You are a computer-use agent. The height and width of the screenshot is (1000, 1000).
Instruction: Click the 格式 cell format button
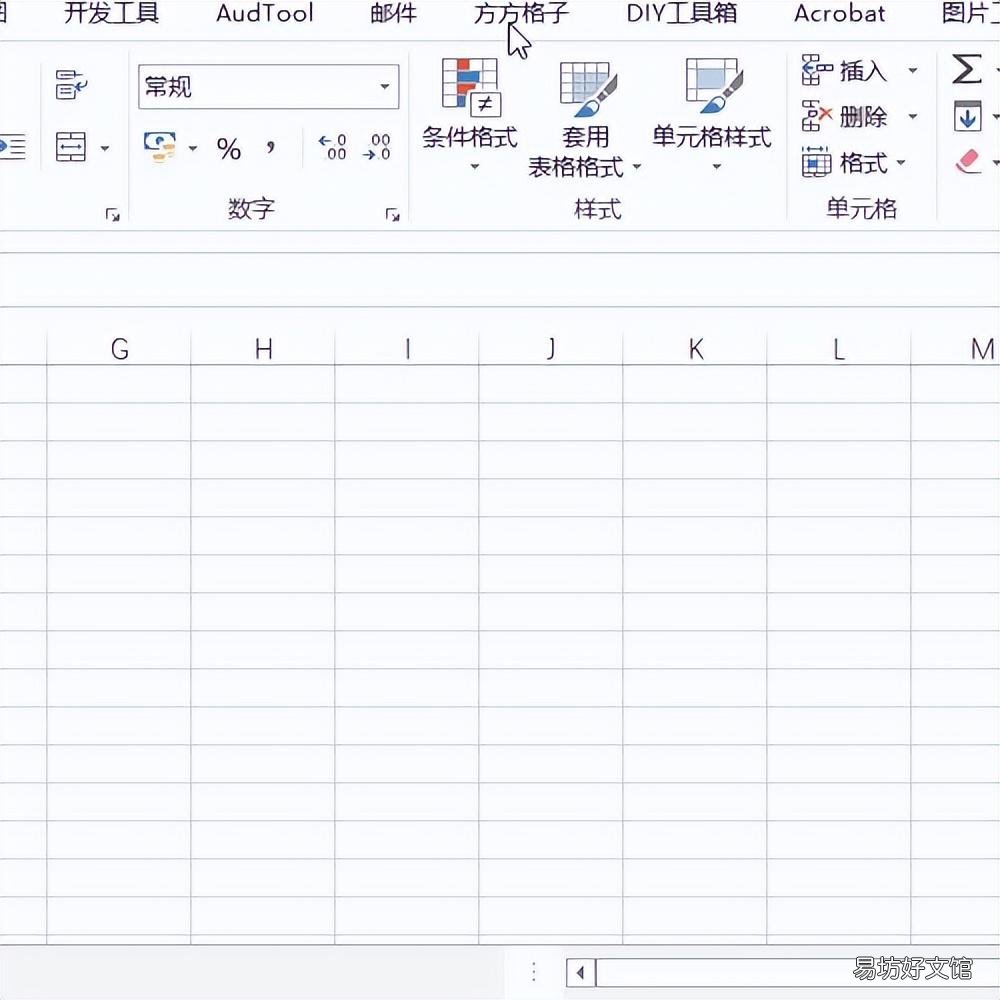(854, 163)
